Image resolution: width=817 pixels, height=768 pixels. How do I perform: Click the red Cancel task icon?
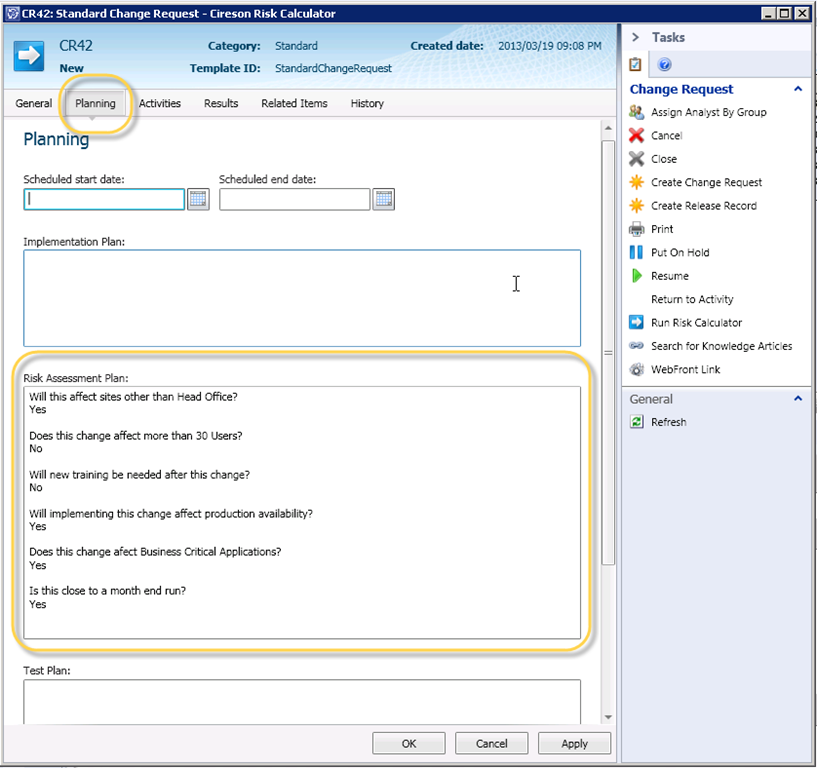click(636, 136)
